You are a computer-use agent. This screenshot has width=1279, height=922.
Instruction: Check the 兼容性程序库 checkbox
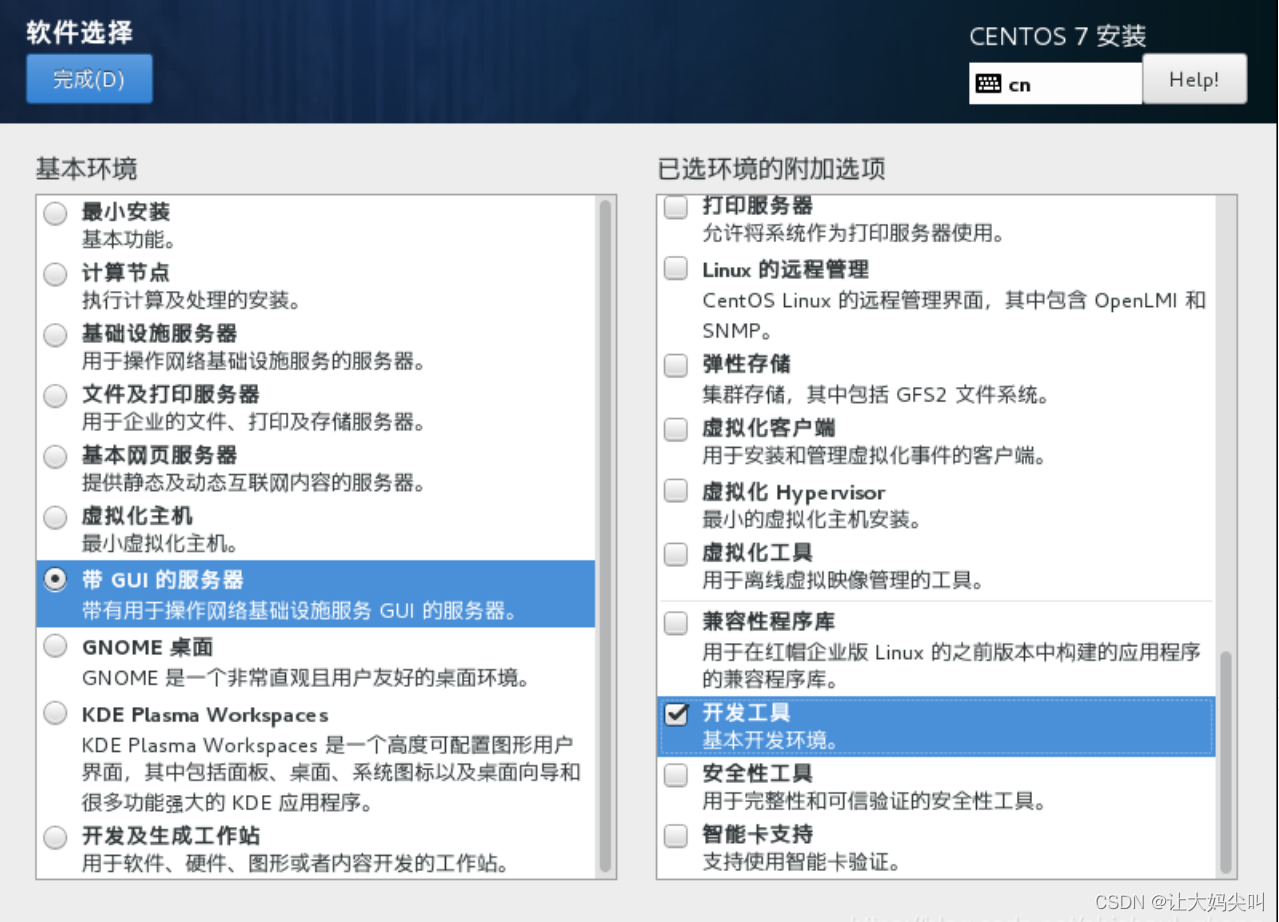coord(677,623)
